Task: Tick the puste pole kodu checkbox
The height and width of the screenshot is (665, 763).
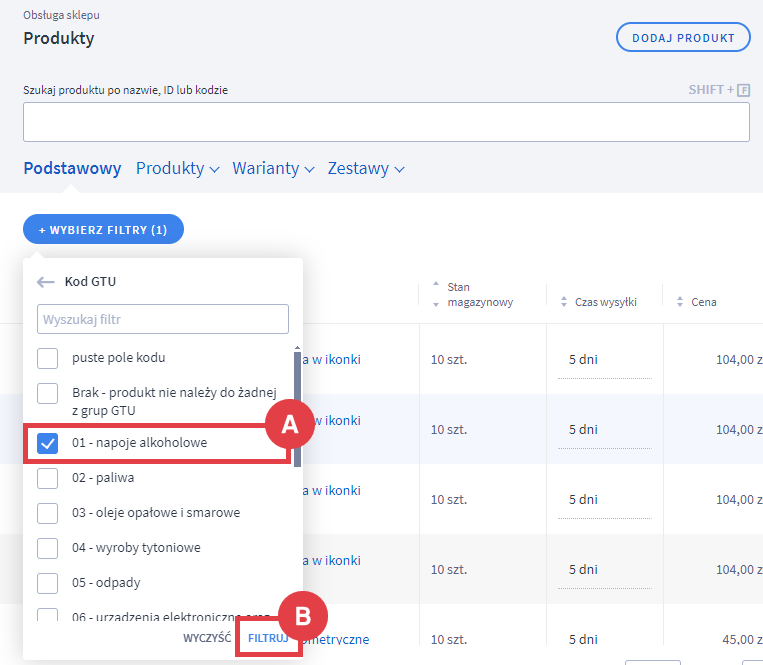Action: (47, 358)
